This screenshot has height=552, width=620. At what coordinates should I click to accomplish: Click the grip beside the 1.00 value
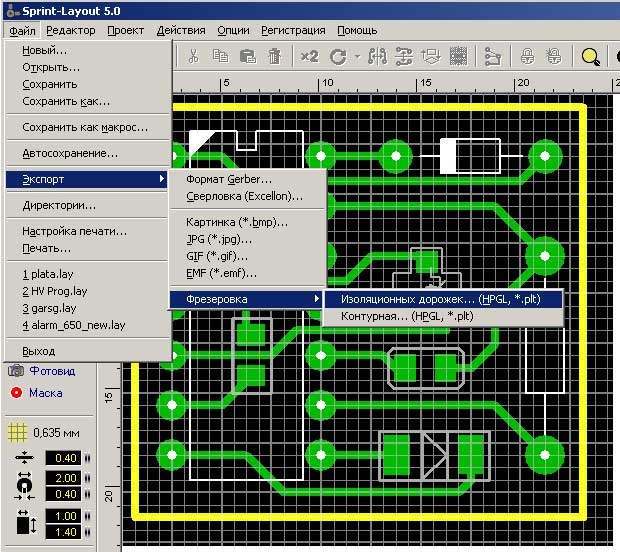[x=87, y=516]
